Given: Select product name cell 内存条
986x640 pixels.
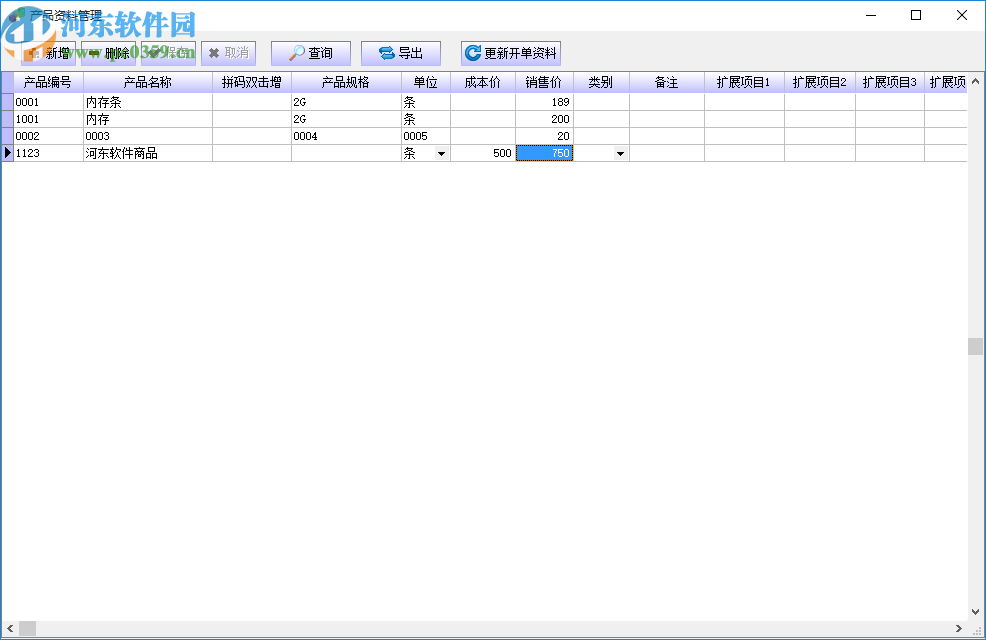Looking at the screenshot, I should click(x=148, y=102).
